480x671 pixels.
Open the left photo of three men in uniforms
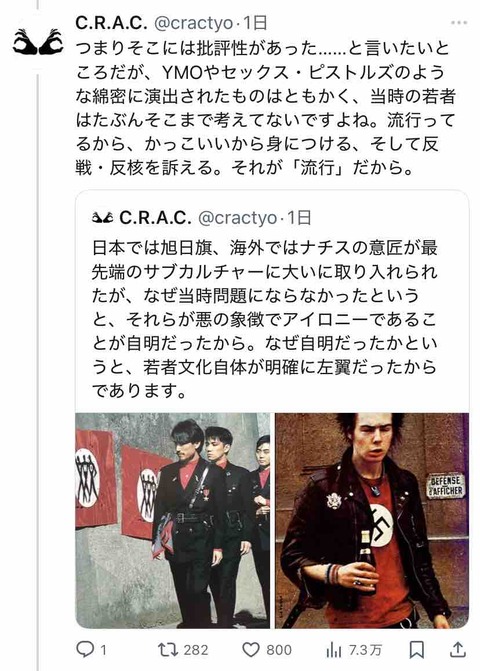tap(173, 520)
